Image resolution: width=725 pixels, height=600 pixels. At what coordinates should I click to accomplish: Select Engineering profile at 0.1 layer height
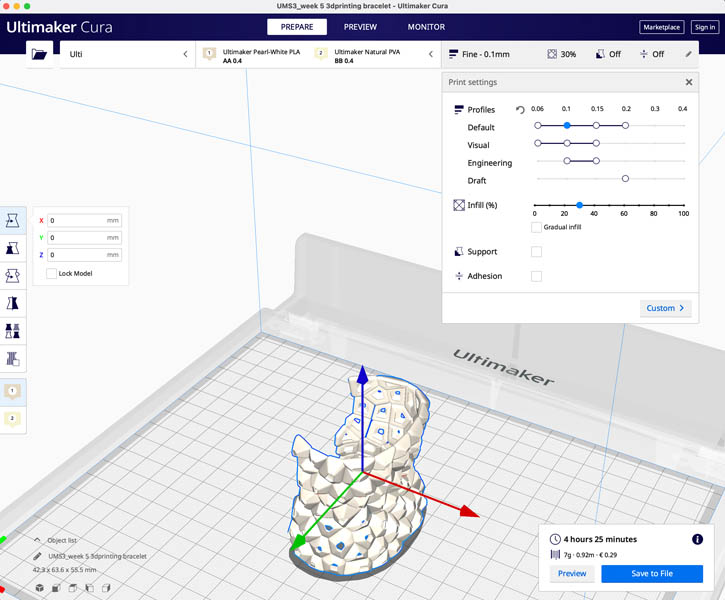coord(567,161)
